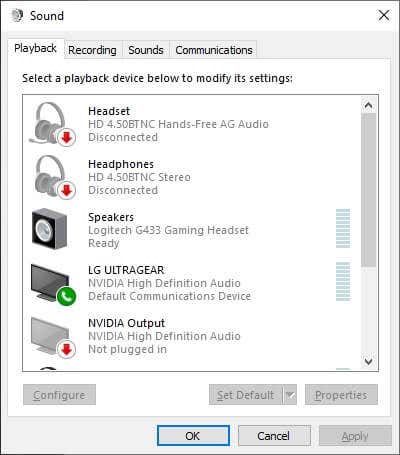400x455 pixels.
Task: Open the Communications tab
Action: (x=214, y=50)
